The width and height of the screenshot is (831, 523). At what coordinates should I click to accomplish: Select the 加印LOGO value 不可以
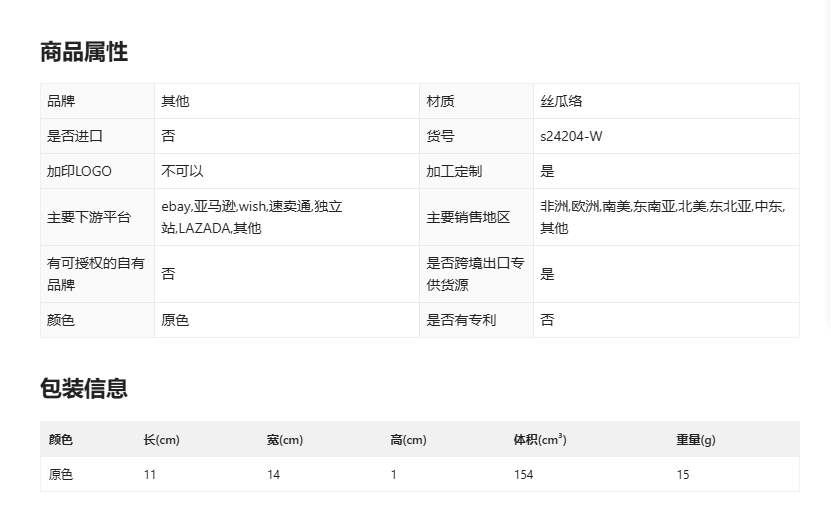pos(182,171)
